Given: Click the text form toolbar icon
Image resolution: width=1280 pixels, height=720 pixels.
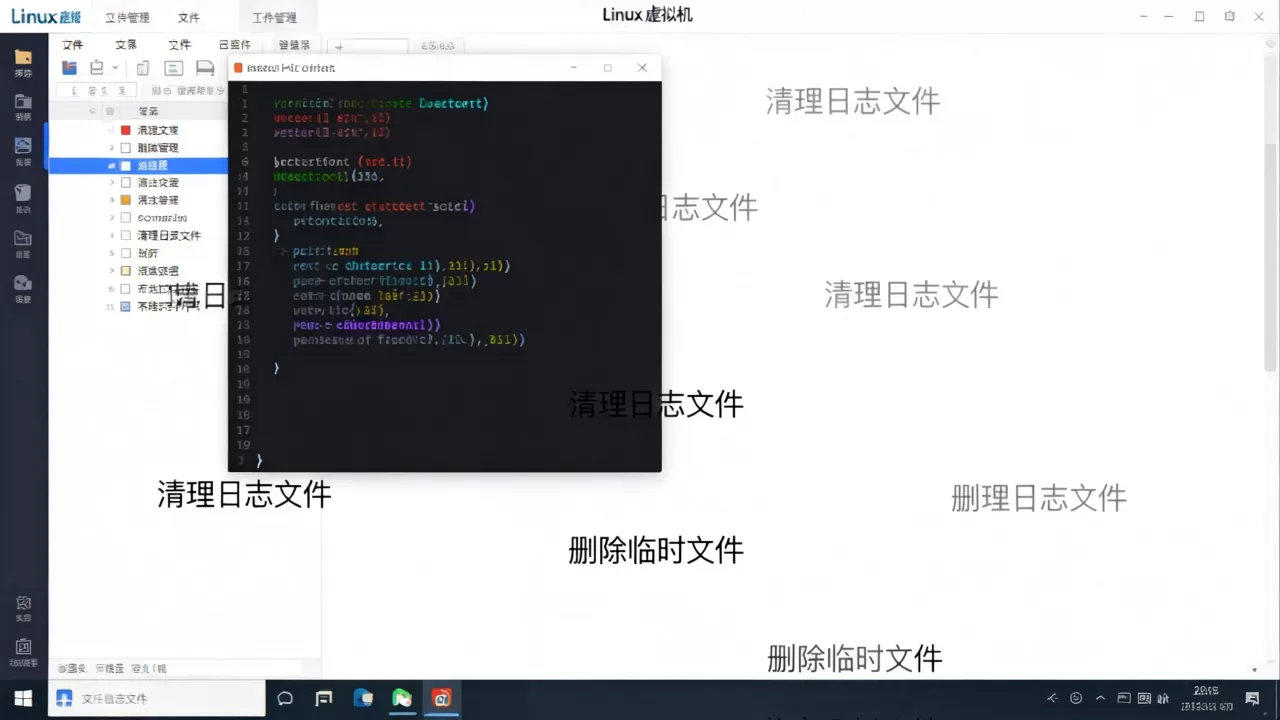Looking at the screenshot, I should pos(174,68).
